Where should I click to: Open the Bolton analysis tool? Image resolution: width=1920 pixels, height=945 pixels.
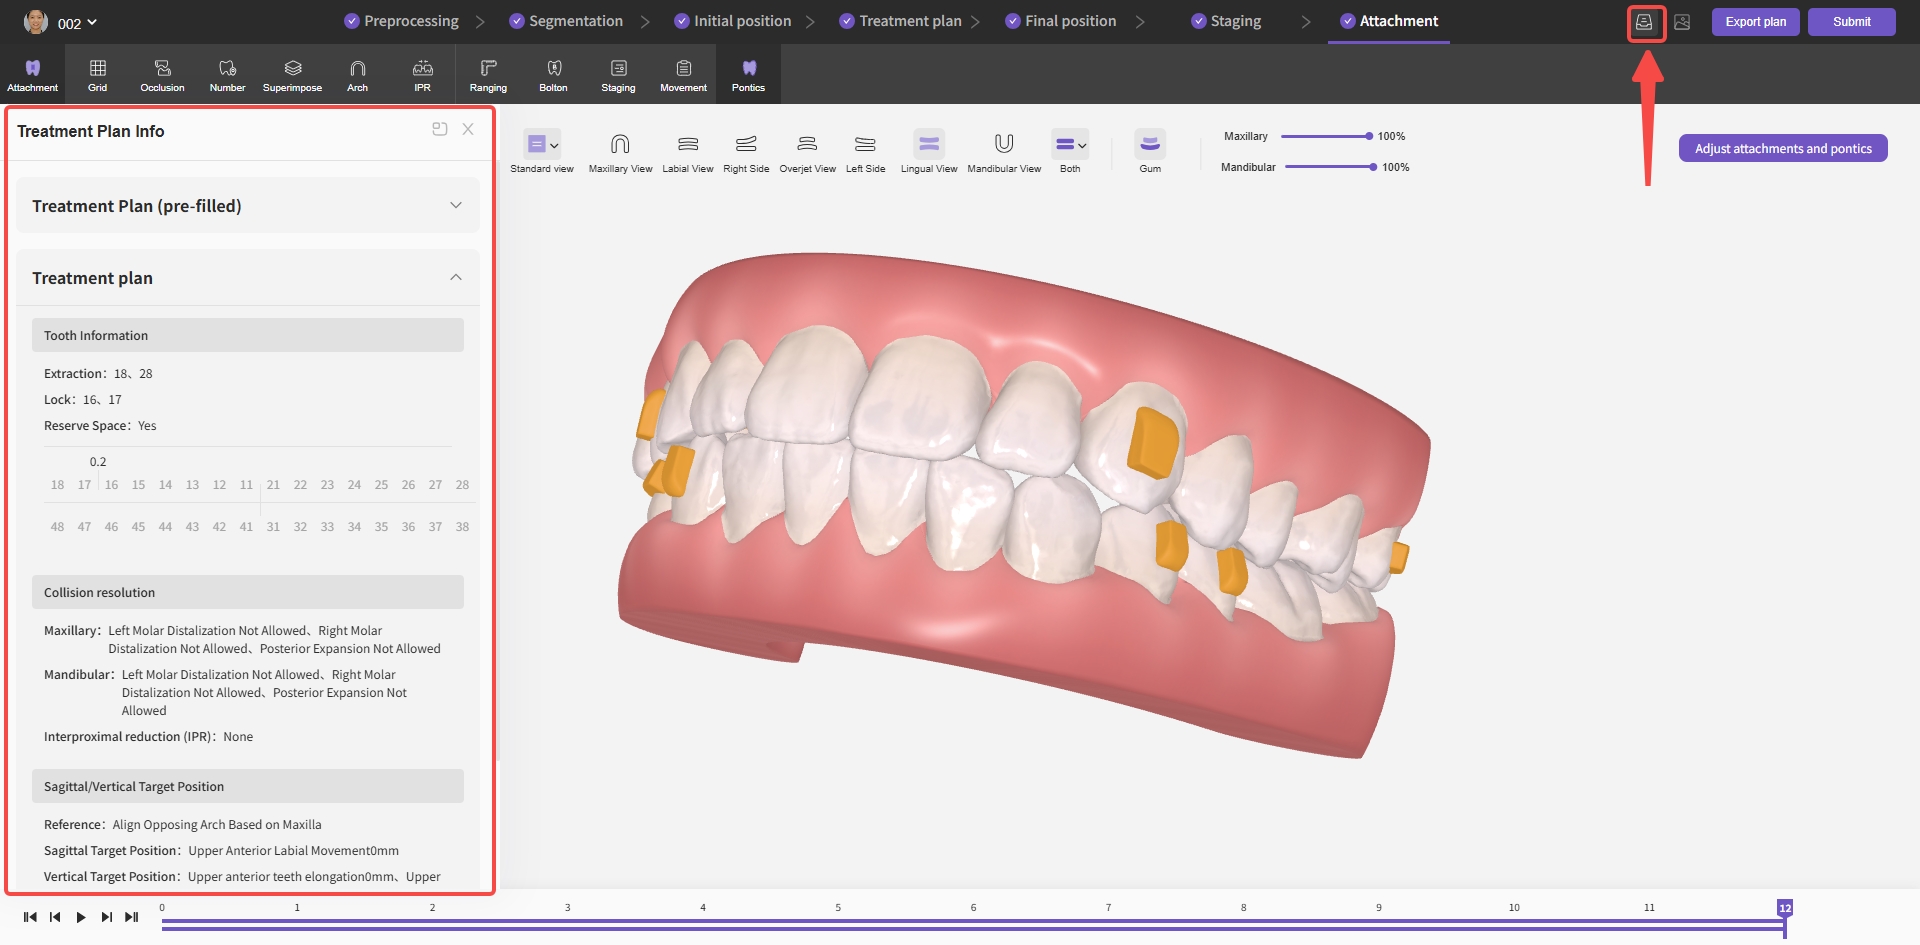(x=553, y=75)
